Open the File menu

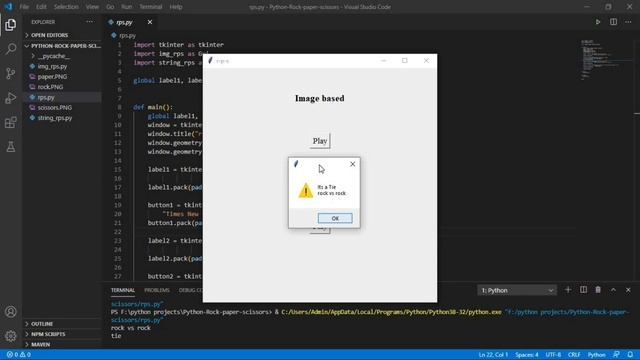(24, 7)
